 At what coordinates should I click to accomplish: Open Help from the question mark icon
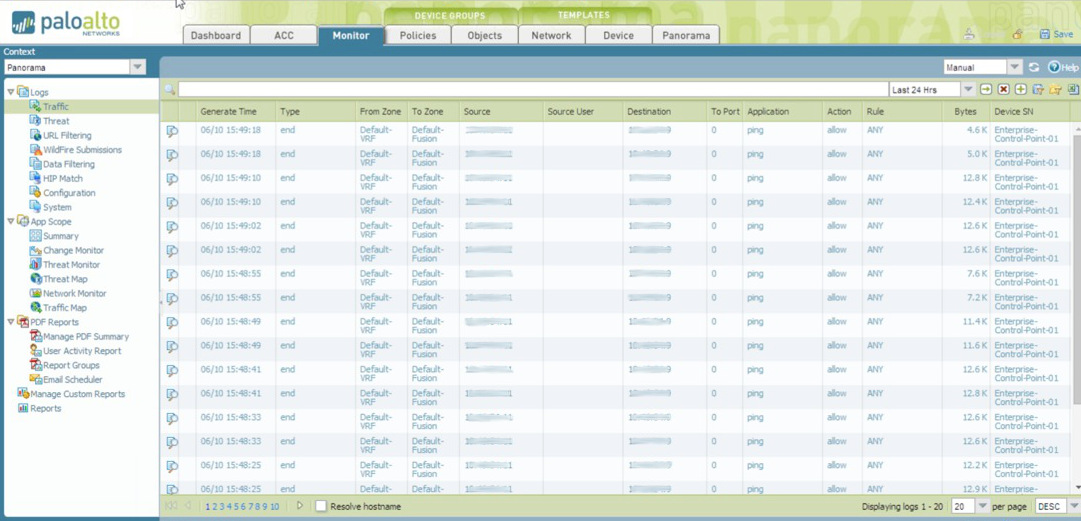(x=1062, y=67)
